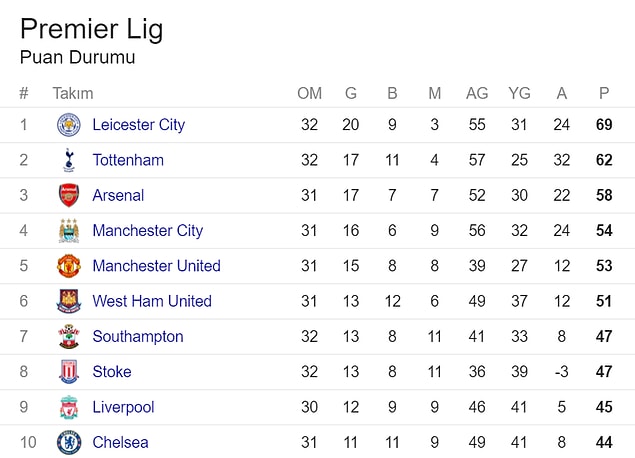Click the Arsenal cannon crest
Image resolution: width=635 pixels, height=458 pixels.
69,195
